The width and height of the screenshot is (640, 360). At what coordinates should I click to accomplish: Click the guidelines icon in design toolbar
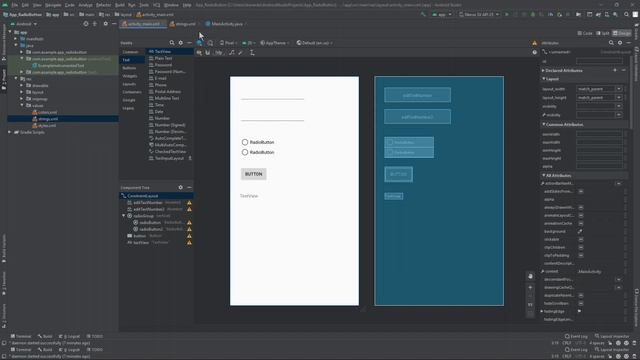(x=252, y=53)
